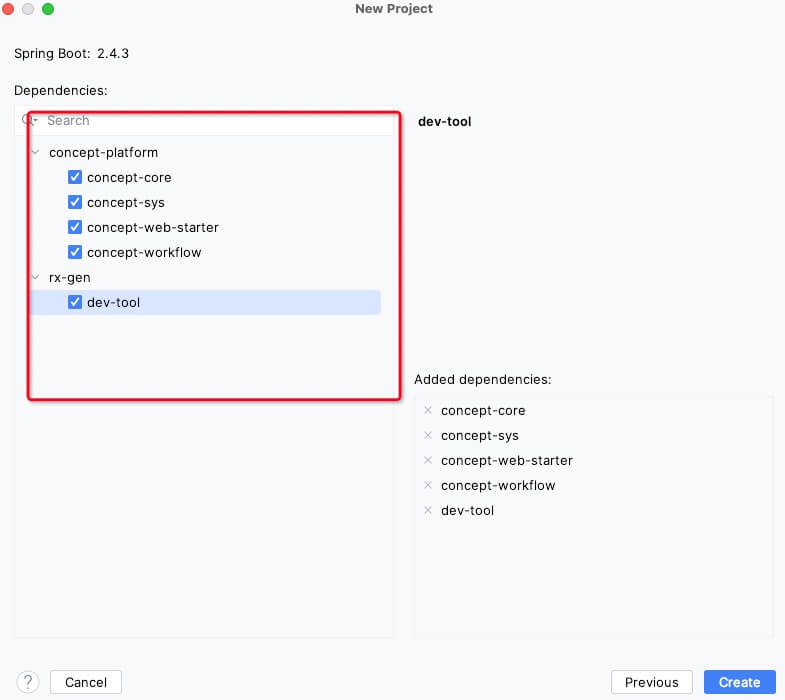This screenshot has height=700, width=785.
Task: Select the dev-tool label in the tree
Action: click(x=113, y=302)
